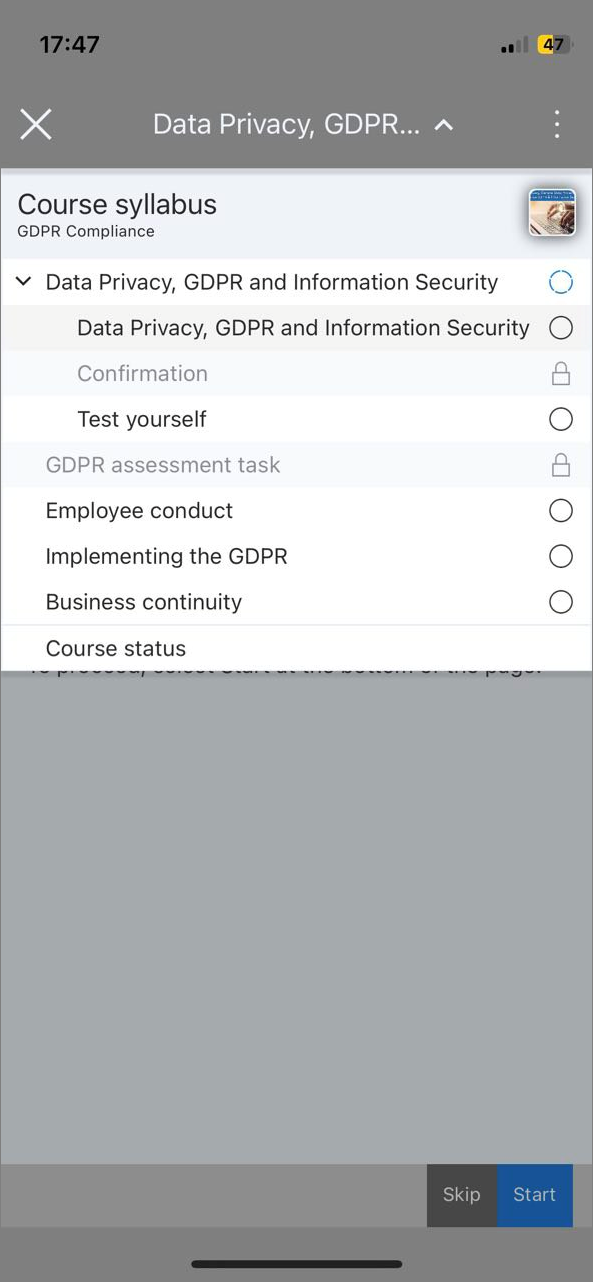The width and height of the screenshot is (593, 1282).
Task: Tap the Skip button
Action: coord(462,1195)
